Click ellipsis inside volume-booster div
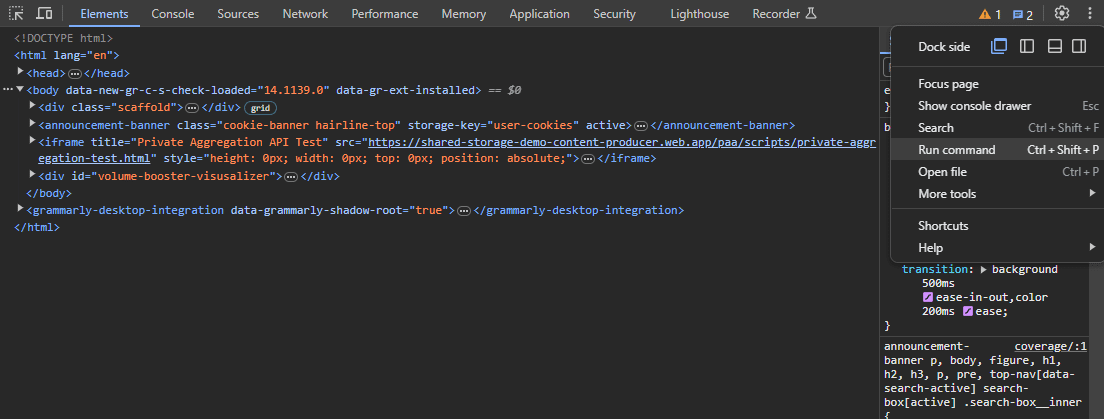The height and width of the screenshot is (419, 1104). coord(291,177)
